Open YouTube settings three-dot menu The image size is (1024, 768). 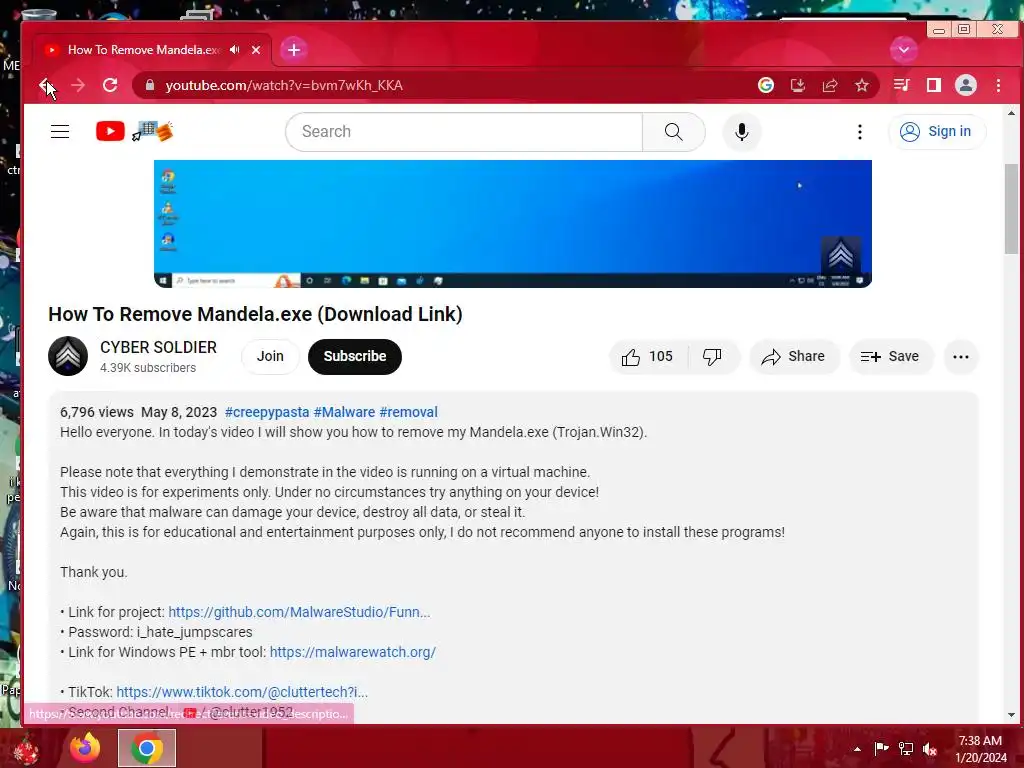tap(860, 132)
